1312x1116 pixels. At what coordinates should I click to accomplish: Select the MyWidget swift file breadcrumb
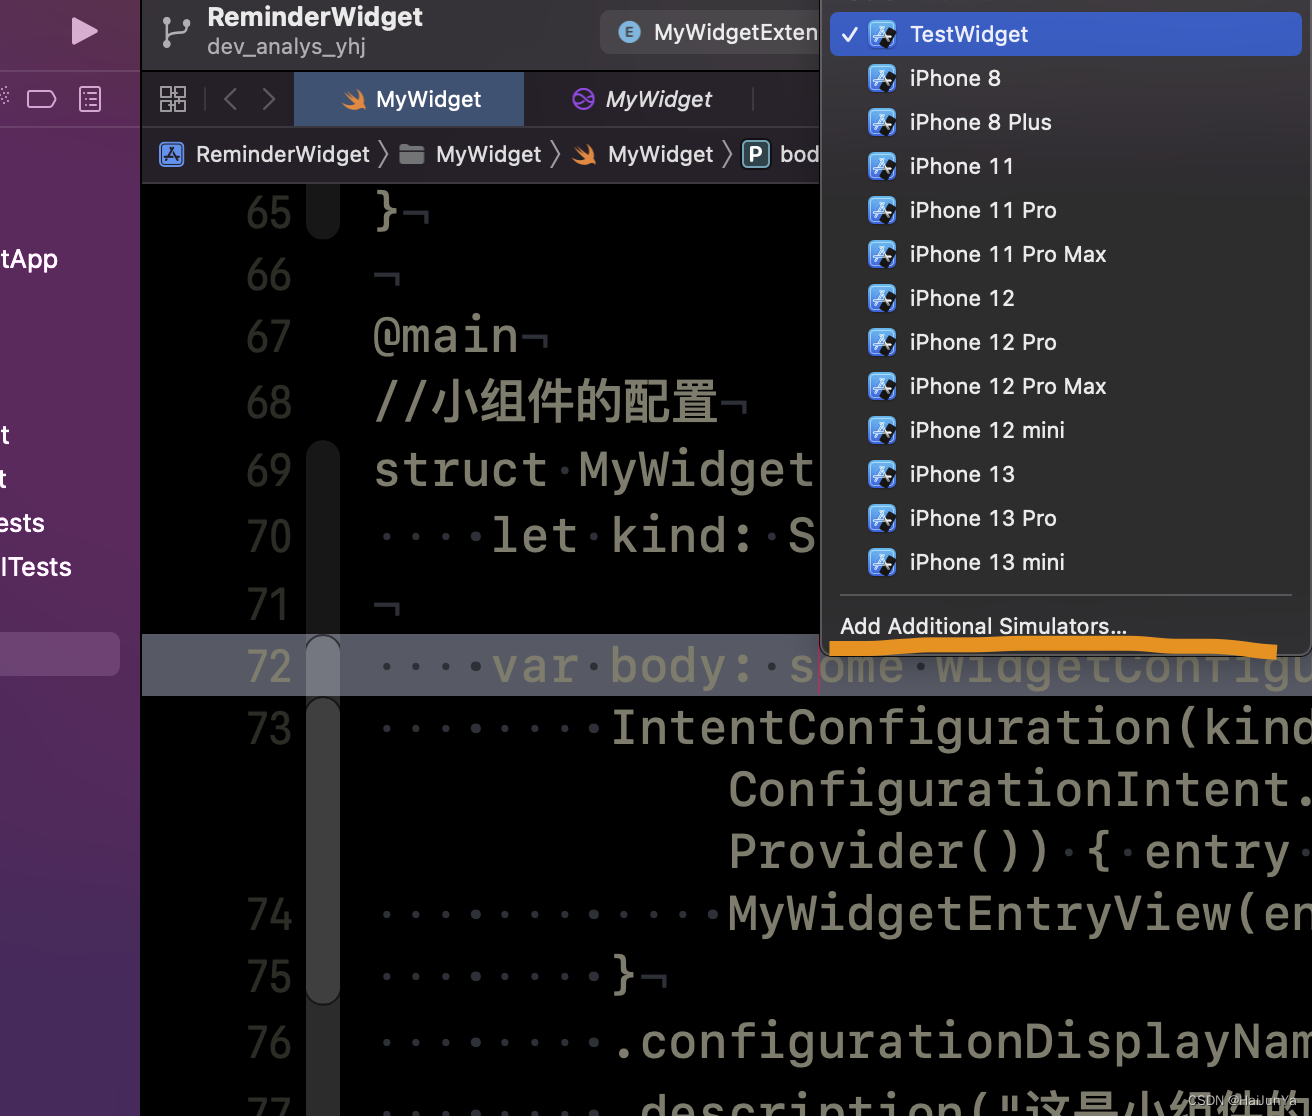tap(660, 154)
